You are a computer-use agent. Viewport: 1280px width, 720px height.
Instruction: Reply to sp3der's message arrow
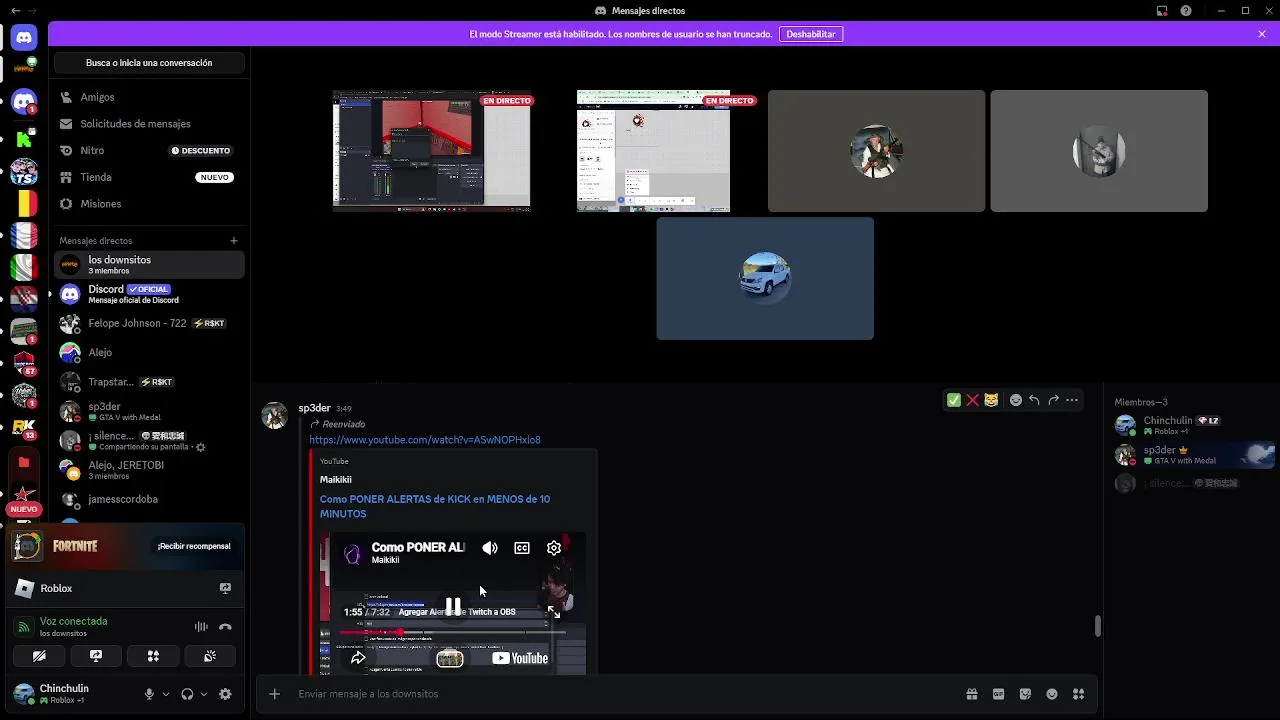[1034, 400]
